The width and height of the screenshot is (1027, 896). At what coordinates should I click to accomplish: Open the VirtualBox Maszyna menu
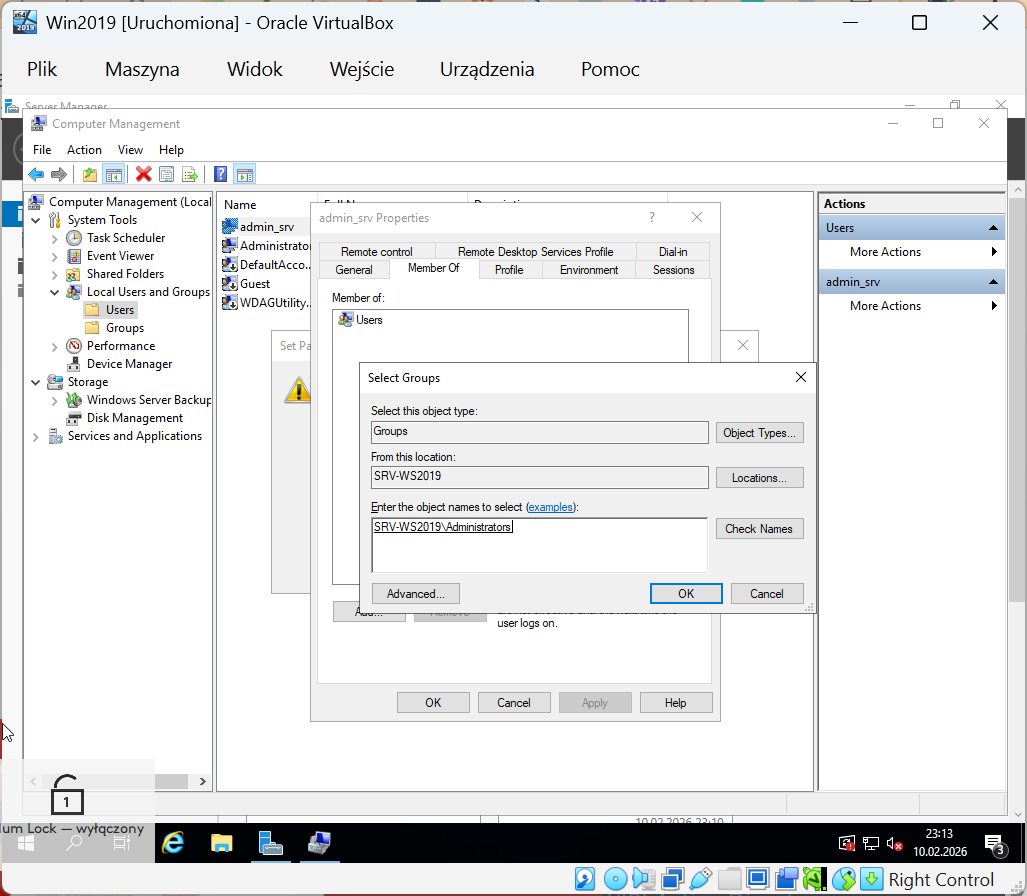(142, 69)
